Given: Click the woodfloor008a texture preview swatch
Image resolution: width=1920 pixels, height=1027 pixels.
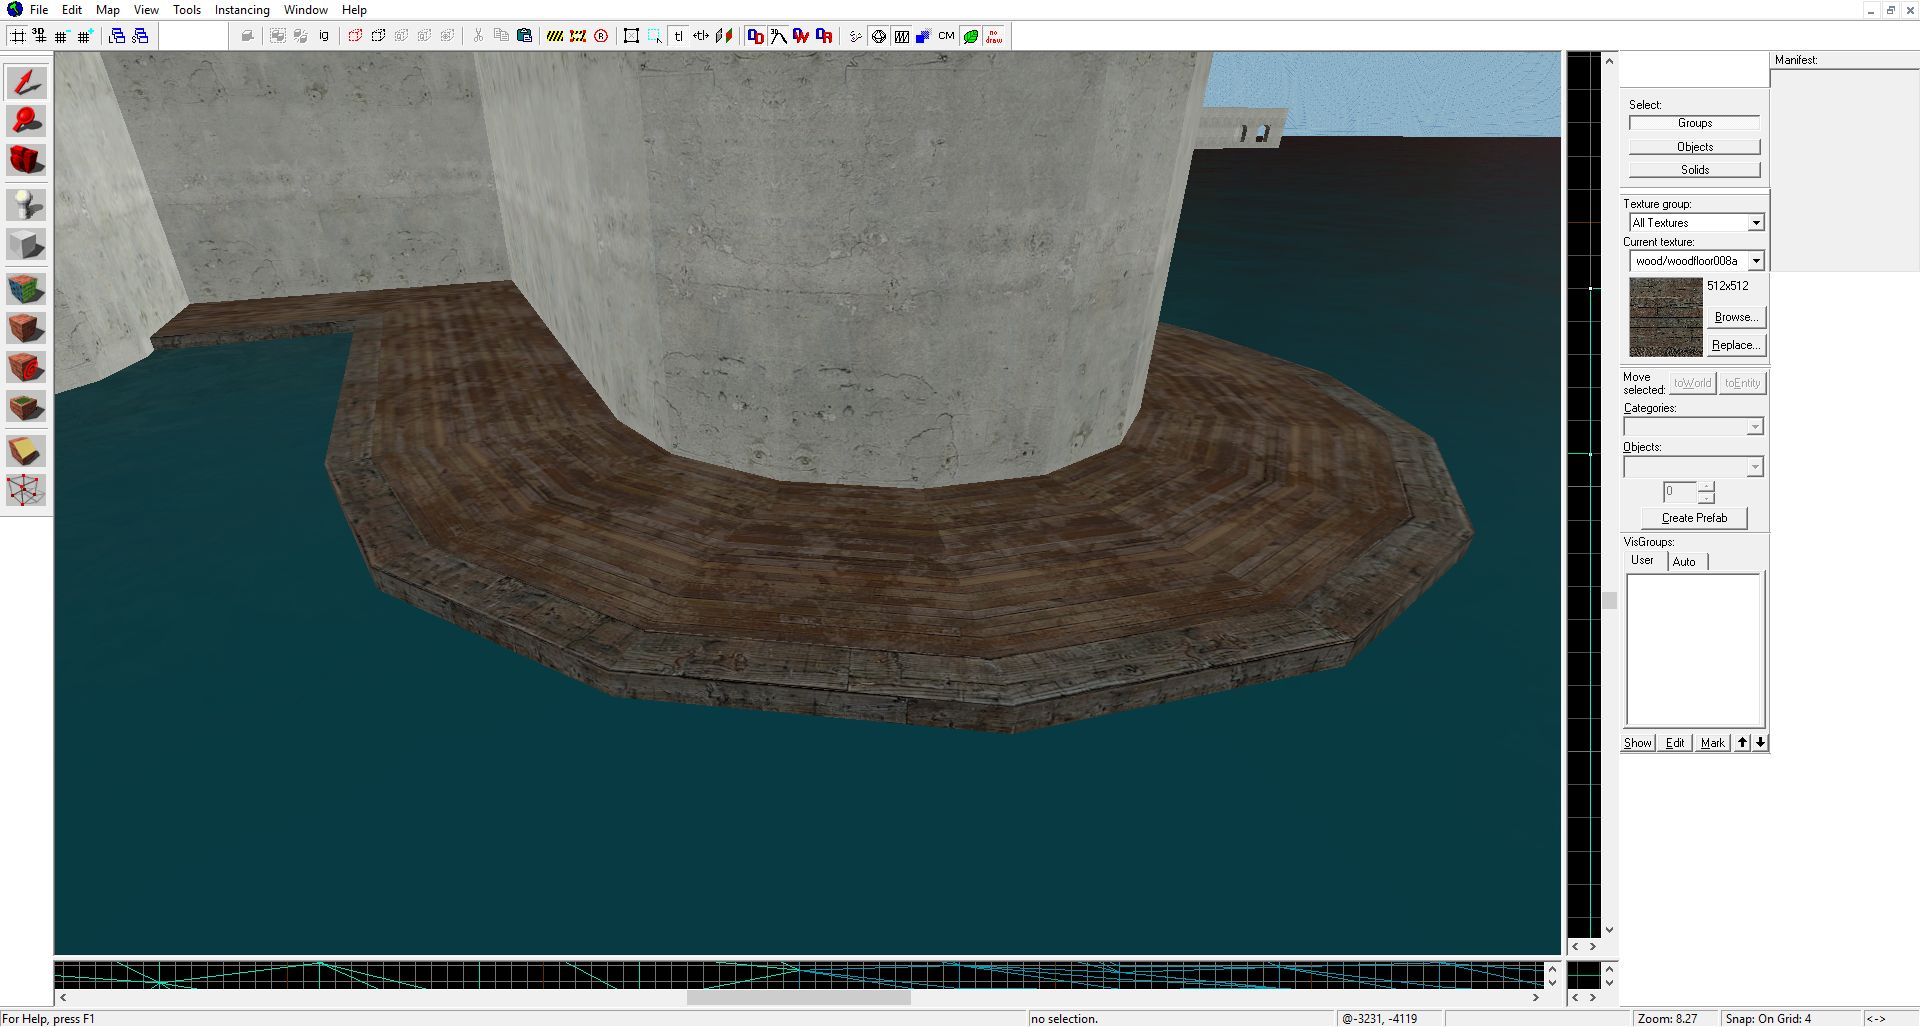Looking at the screenshot, I should click(1665, 317).
